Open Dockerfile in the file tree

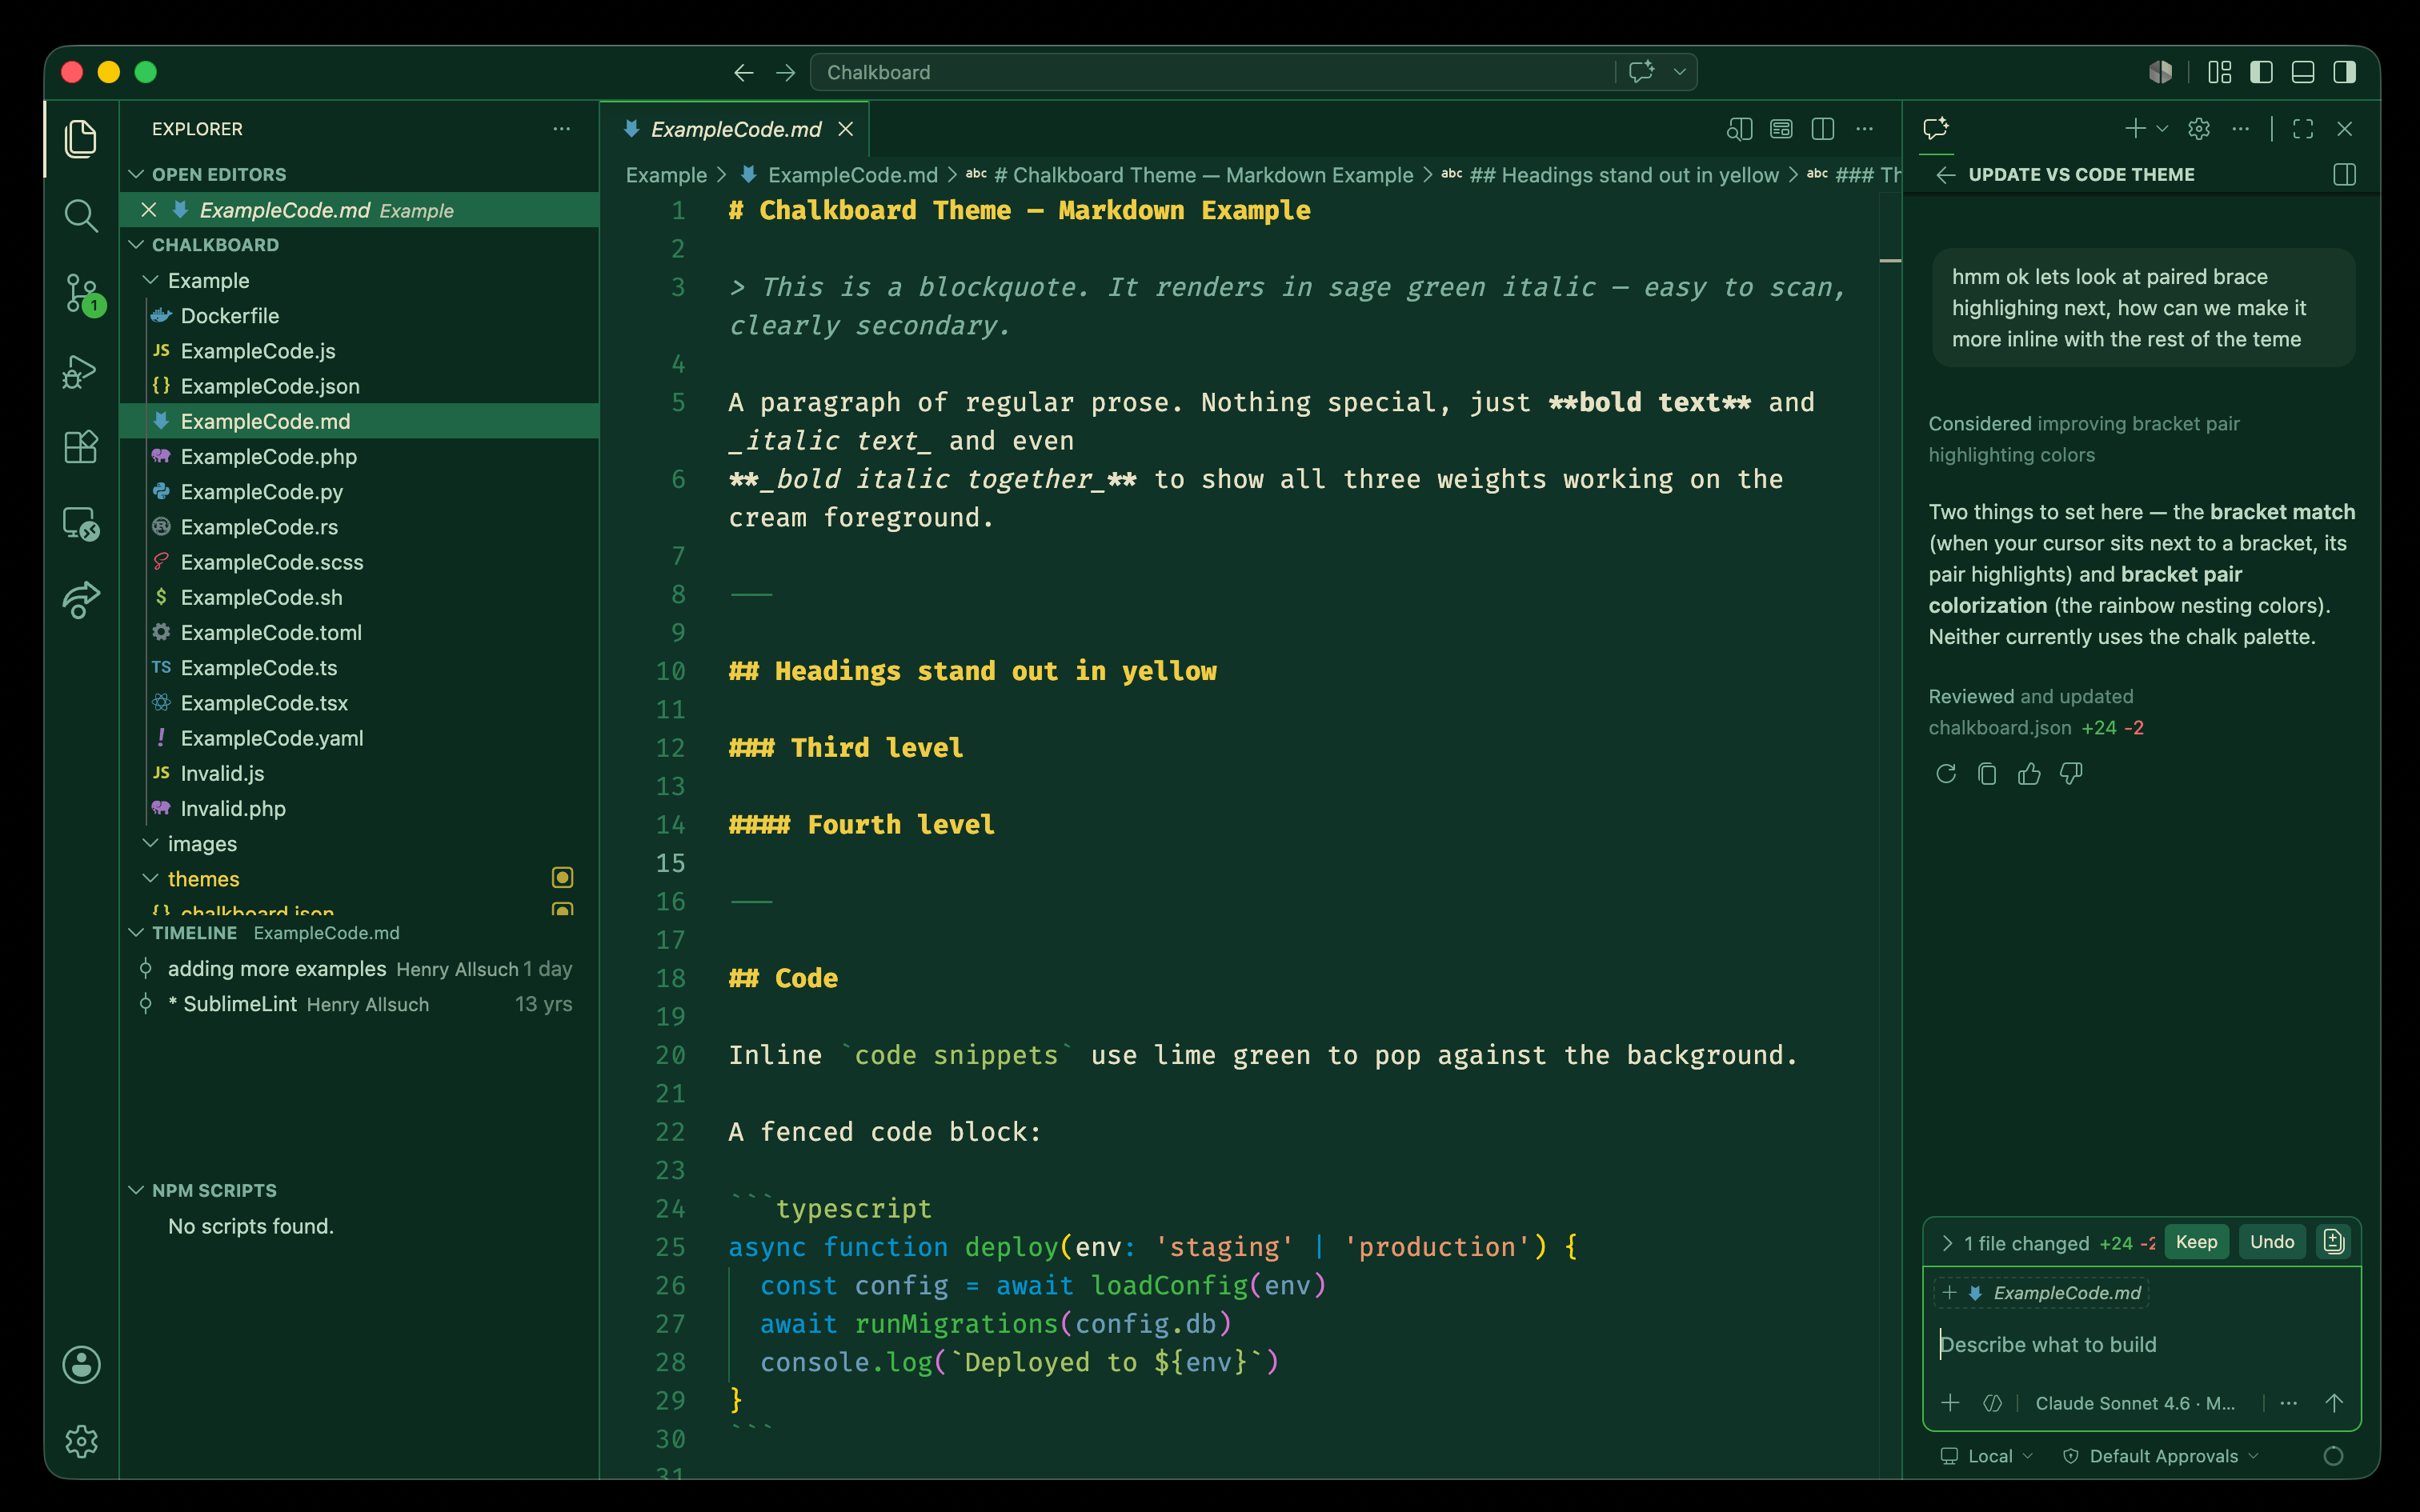[360, 315]
